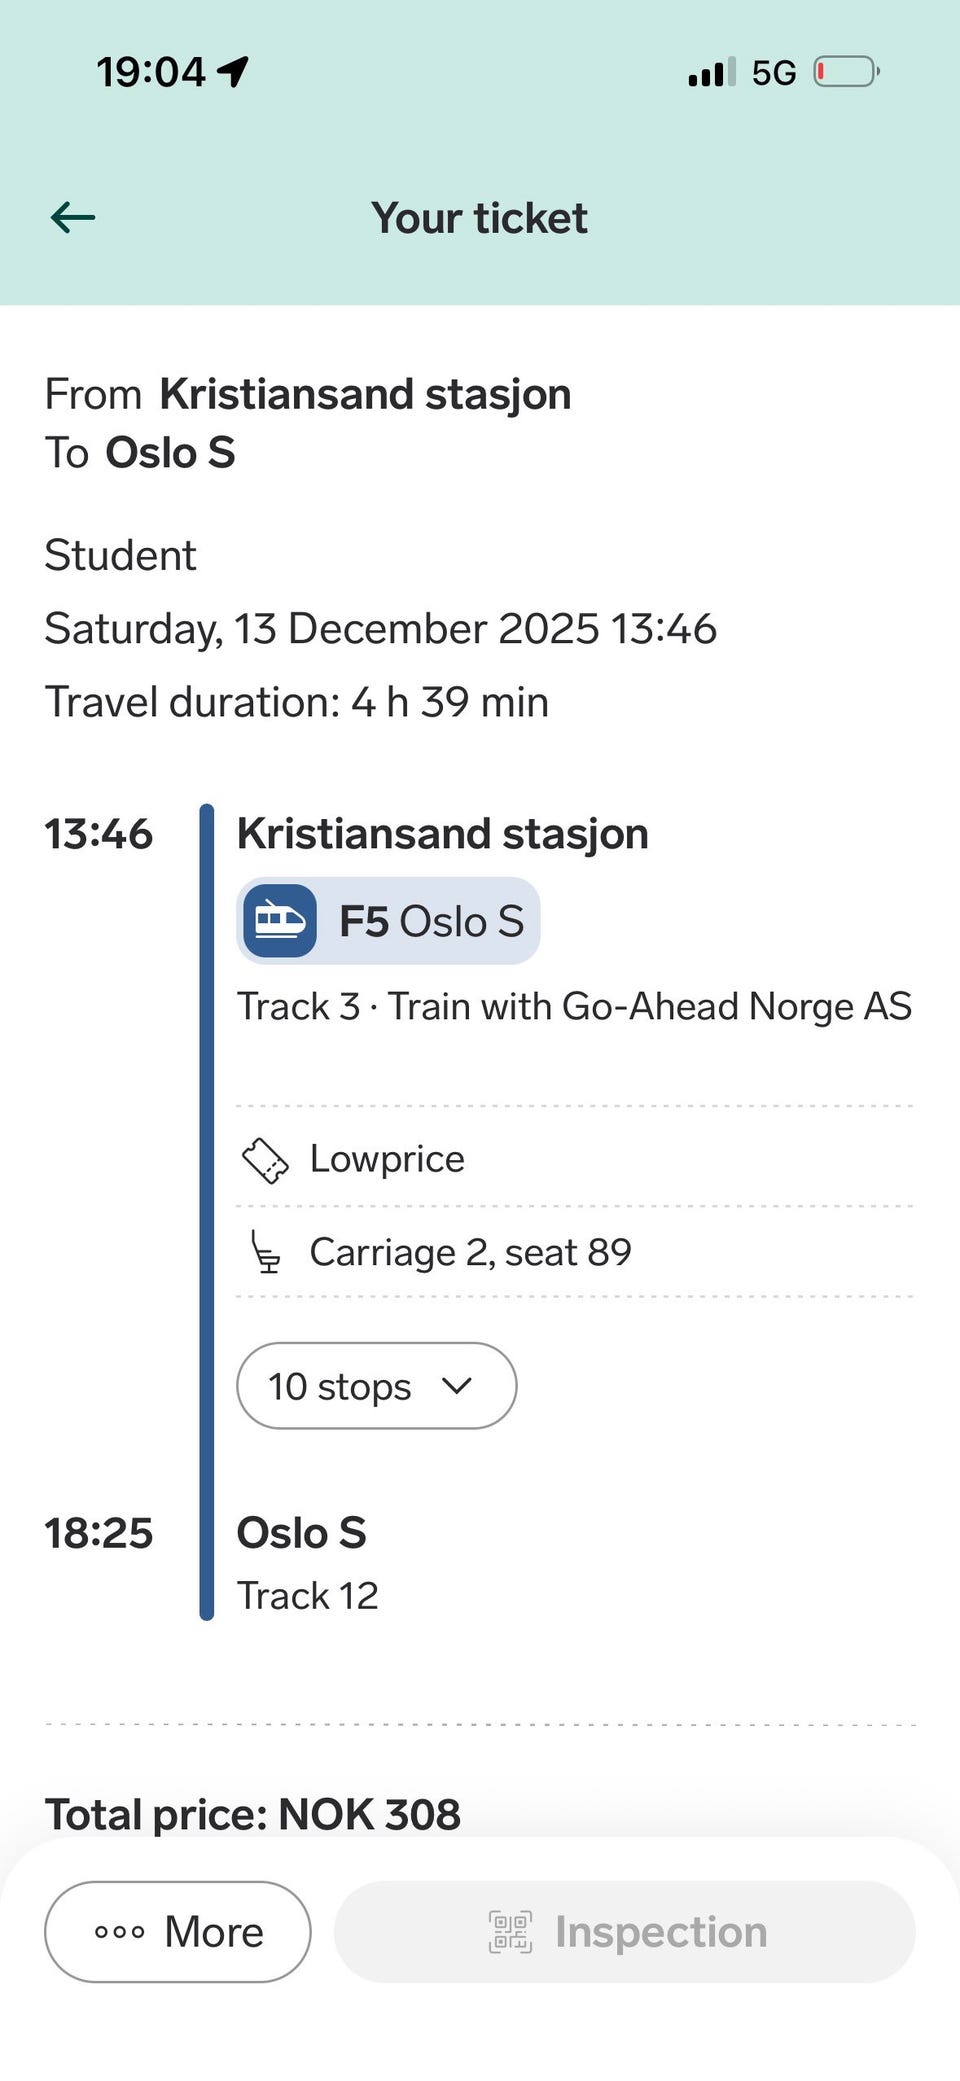Open the More options button

[x=178, y=1932]
